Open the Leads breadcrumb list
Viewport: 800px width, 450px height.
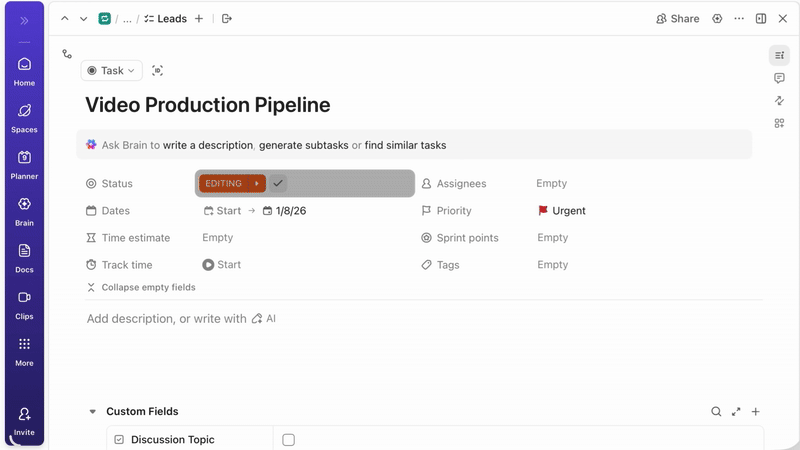[166, 19]
